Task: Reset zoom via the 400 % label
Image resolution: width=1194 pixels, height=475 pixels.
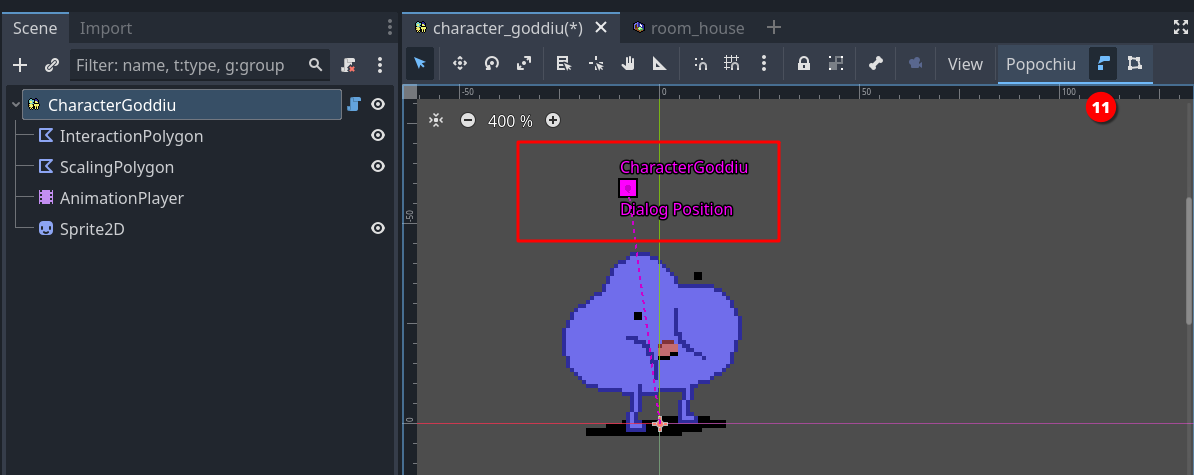Action: [x=510, y=120]
